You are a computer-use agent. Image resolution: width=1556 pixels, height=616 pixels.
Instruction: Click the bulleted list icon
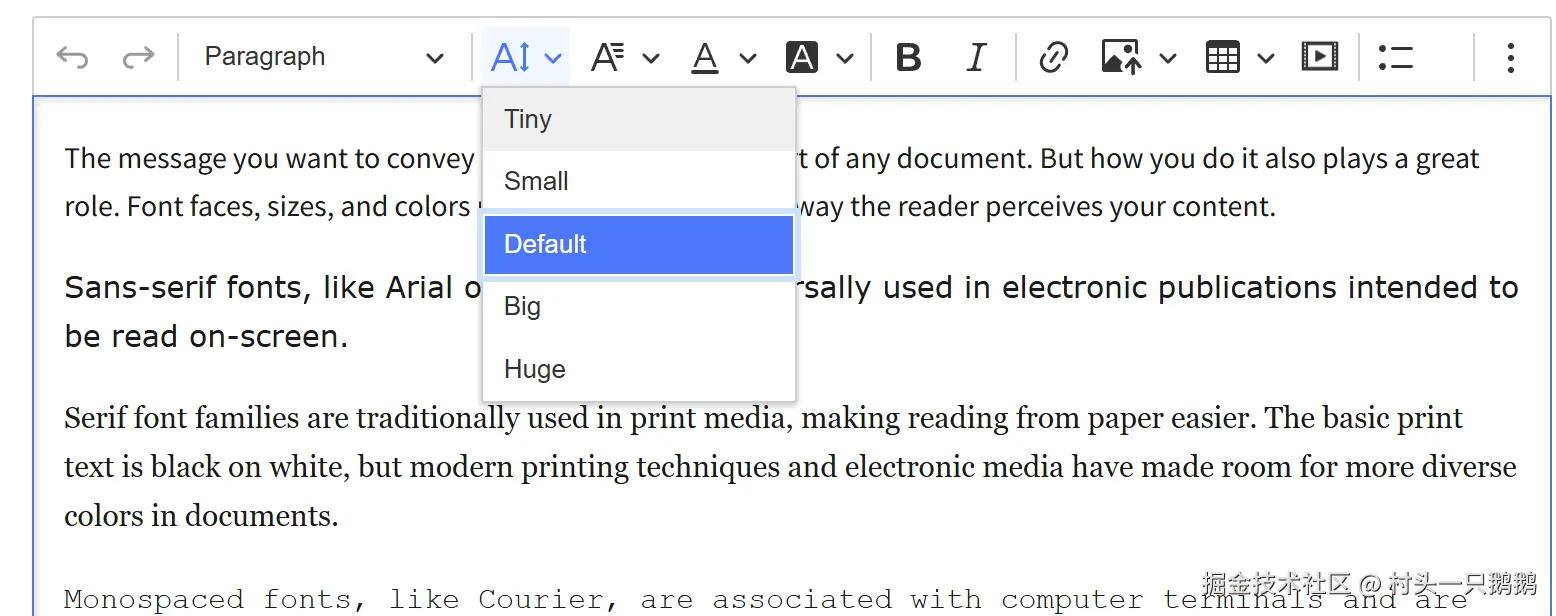pos(1395,57)
